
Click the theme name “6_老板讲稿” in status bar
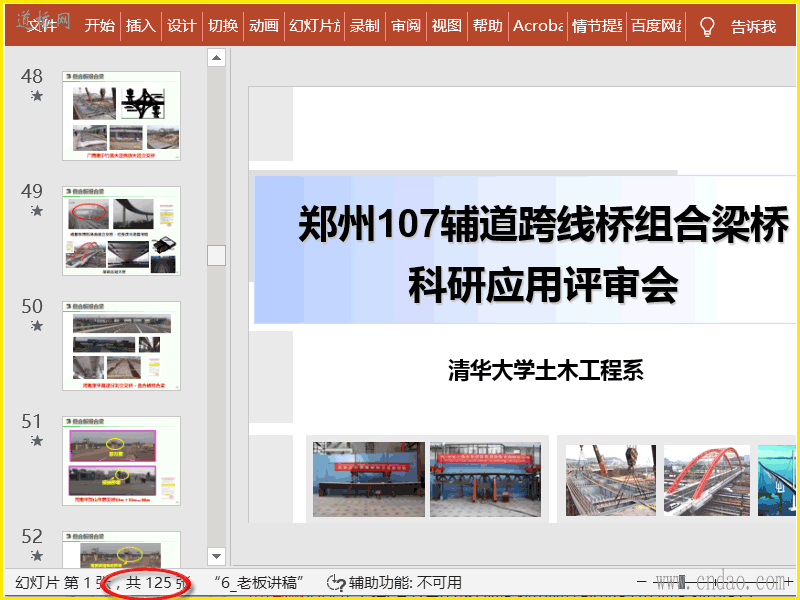[x=259, y=582]
